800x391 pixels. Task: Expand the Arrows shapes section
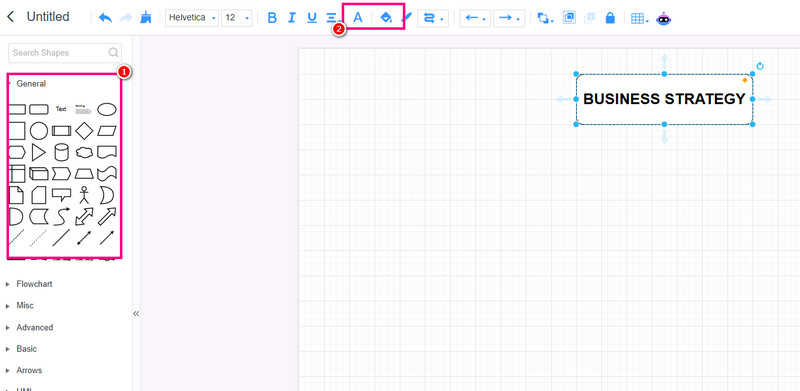tap(29, 370)
